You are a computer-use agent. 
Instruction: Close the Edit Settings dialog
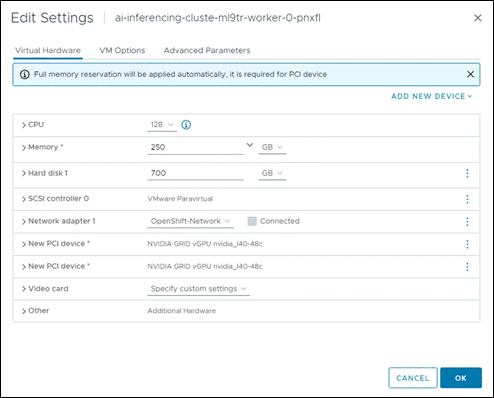478,18
